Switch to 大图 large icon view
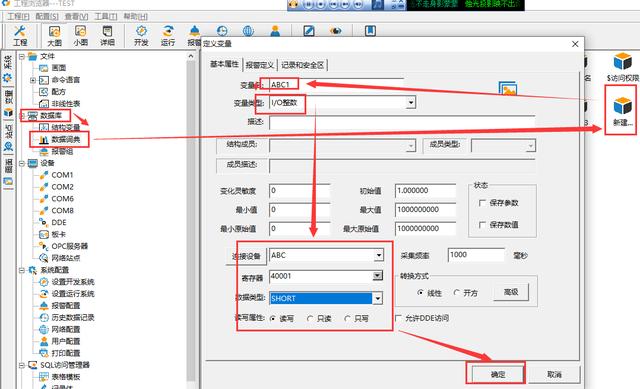 [54, 35]
